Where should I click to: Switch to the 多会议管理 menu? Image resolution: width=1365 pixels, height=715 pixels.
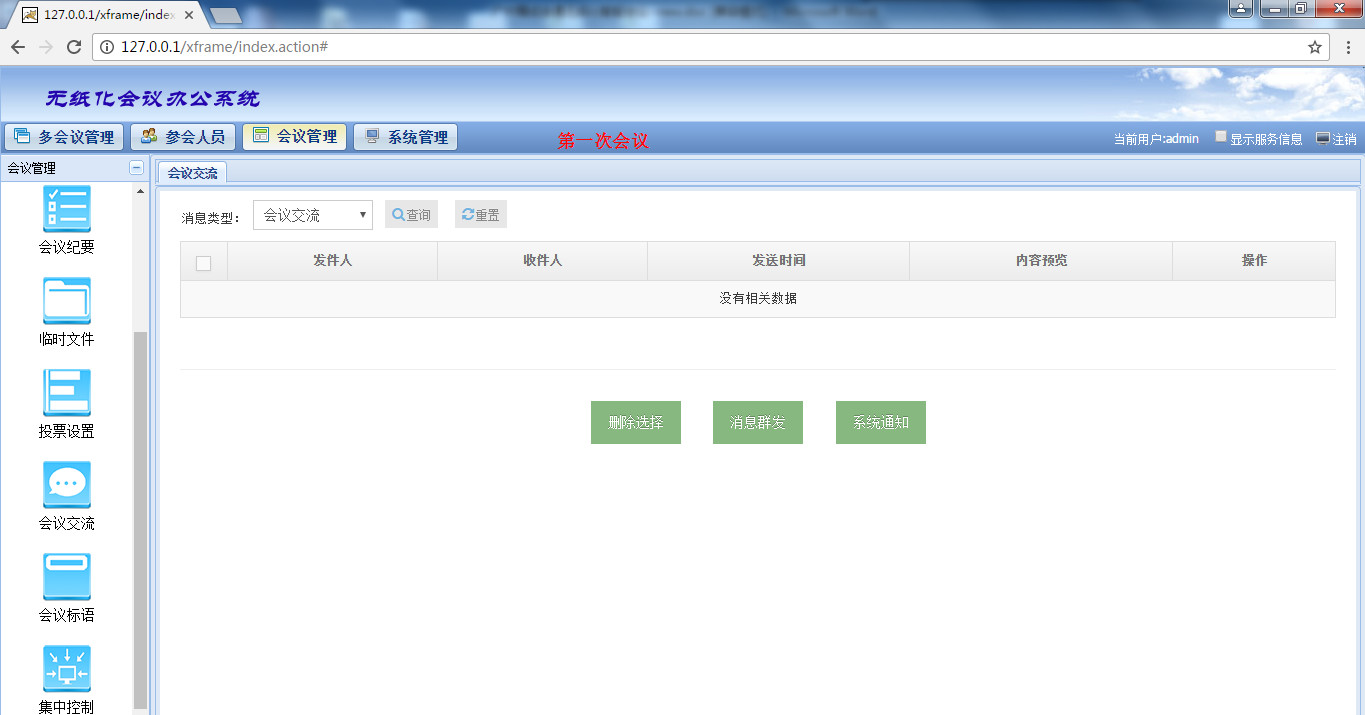65,137
